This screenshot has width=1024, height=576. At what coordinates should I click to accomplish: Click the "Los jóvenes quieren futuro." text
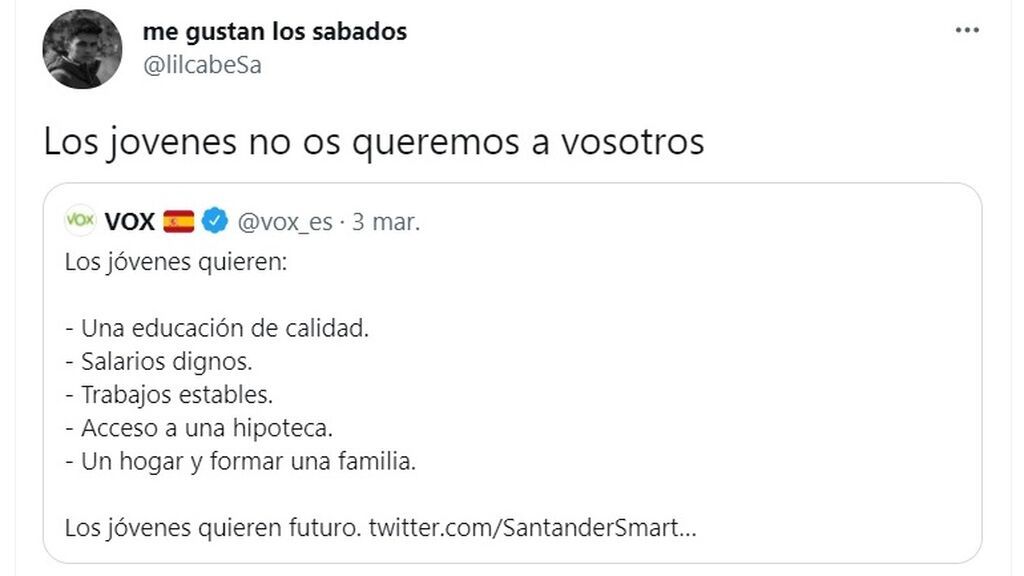(x=212, y=526)
